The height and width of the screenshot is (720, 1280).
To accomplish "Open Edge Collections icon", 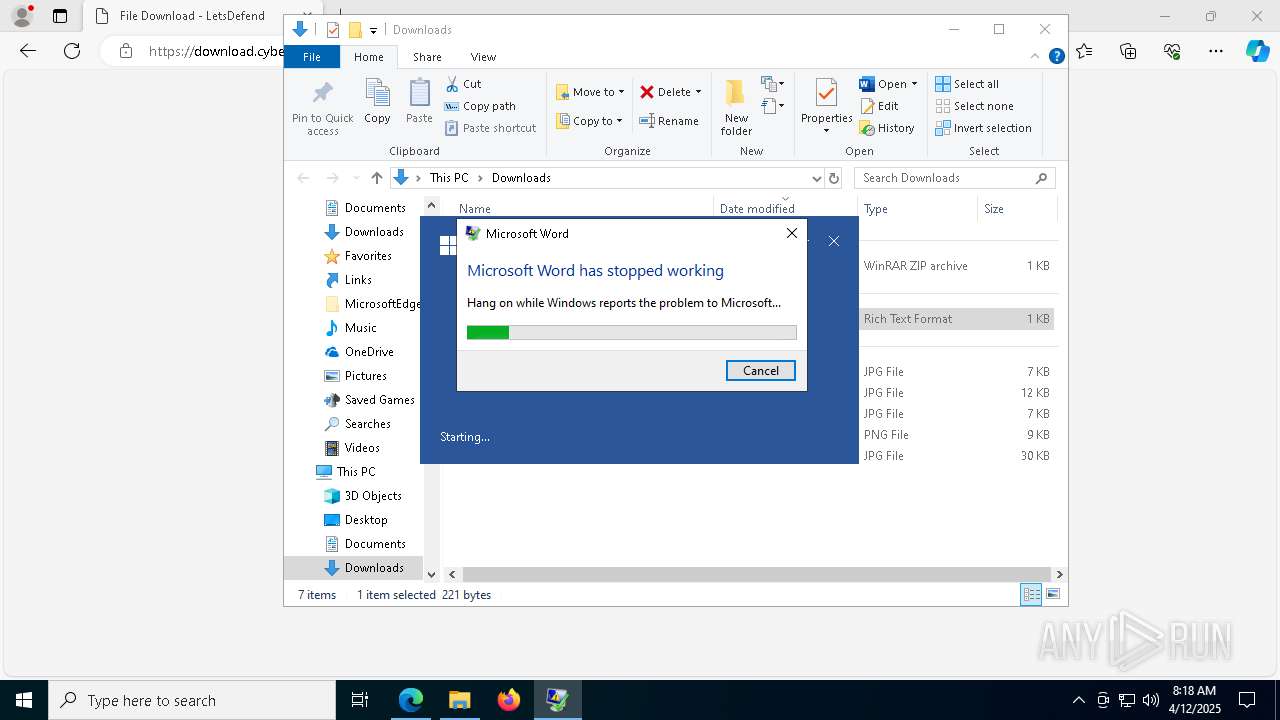I will click(x=1128, y=51).
